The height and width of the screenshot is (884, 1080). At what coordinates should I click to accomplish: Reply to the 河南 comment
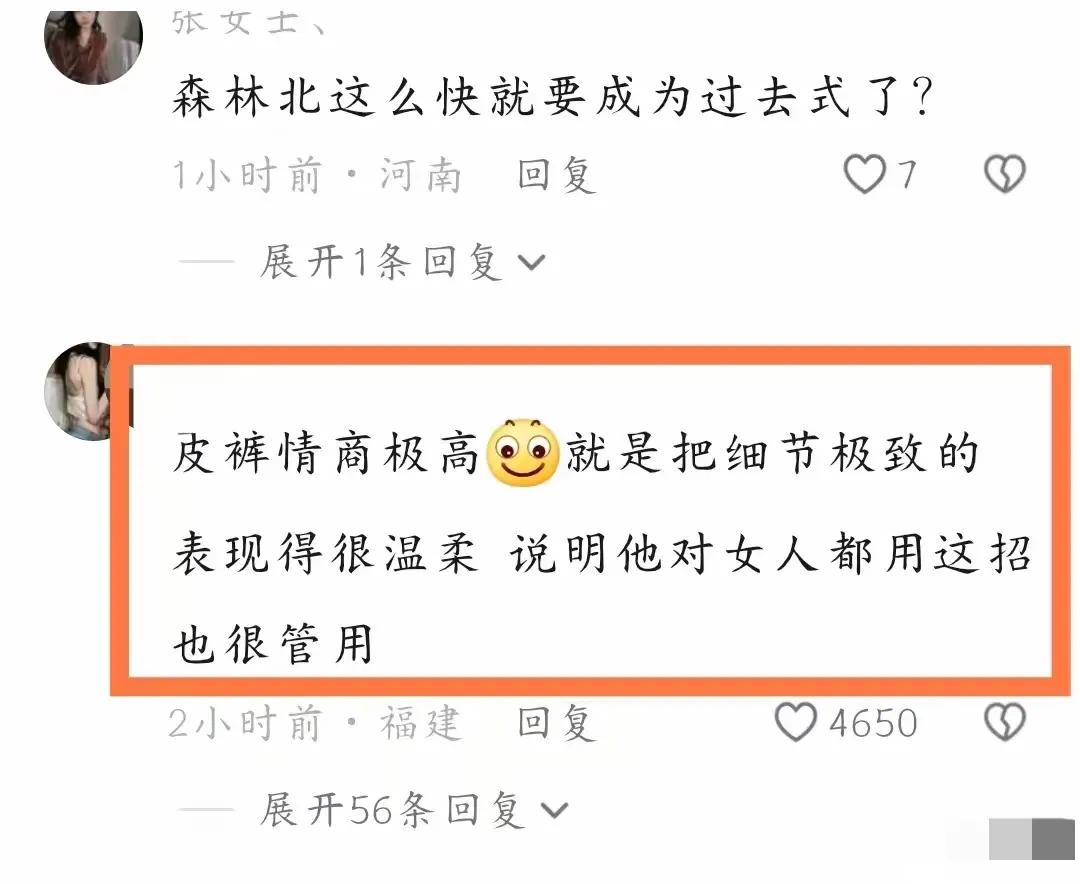point(556,174)
